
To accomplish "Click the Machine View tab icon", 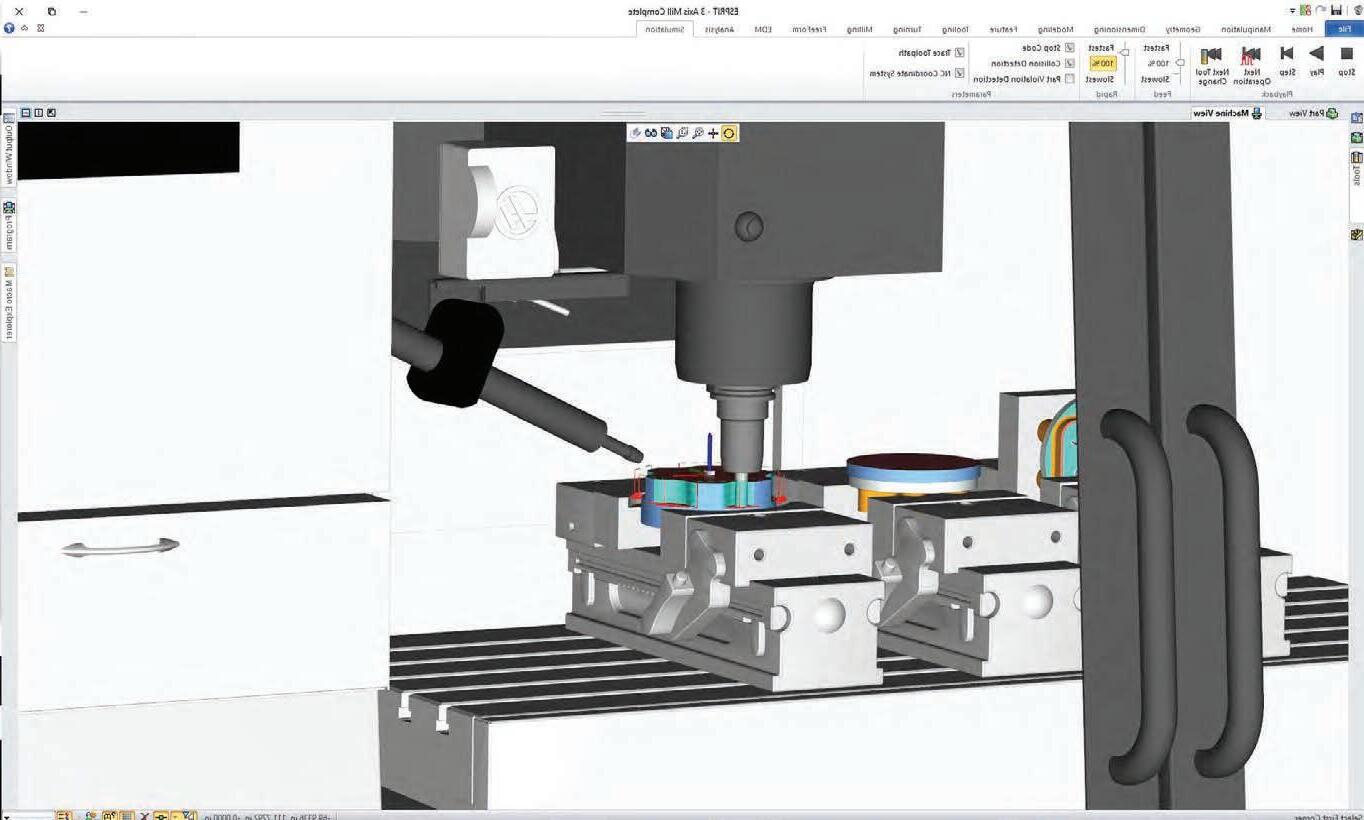I will [x=1257, y=113].
